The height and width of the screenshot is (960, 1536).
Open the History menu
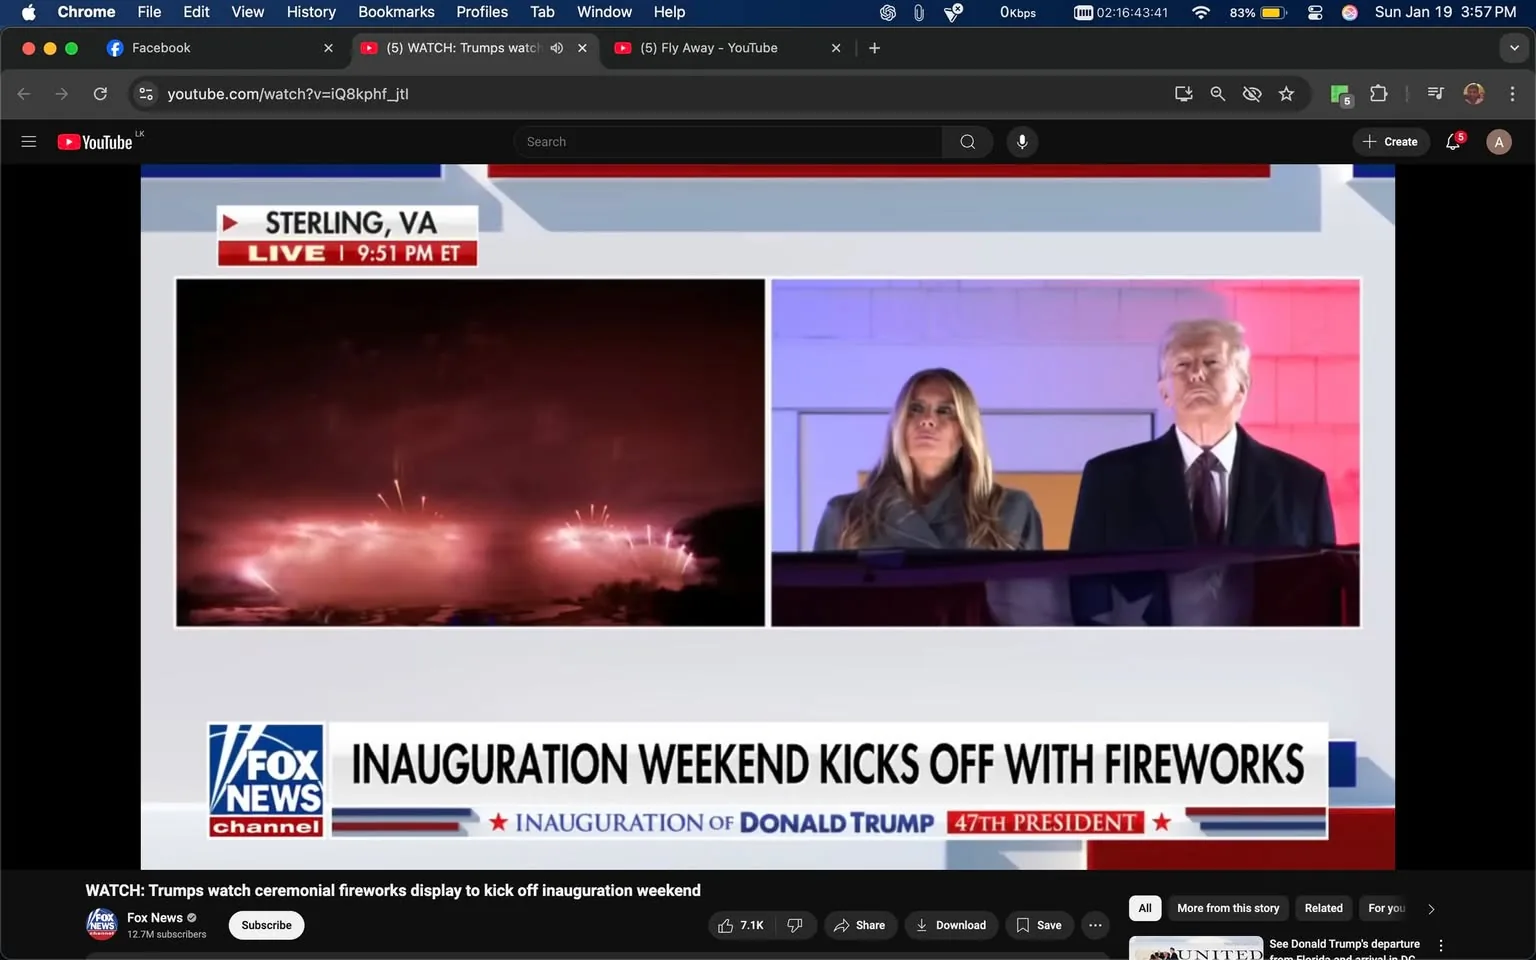pos(310,12)
